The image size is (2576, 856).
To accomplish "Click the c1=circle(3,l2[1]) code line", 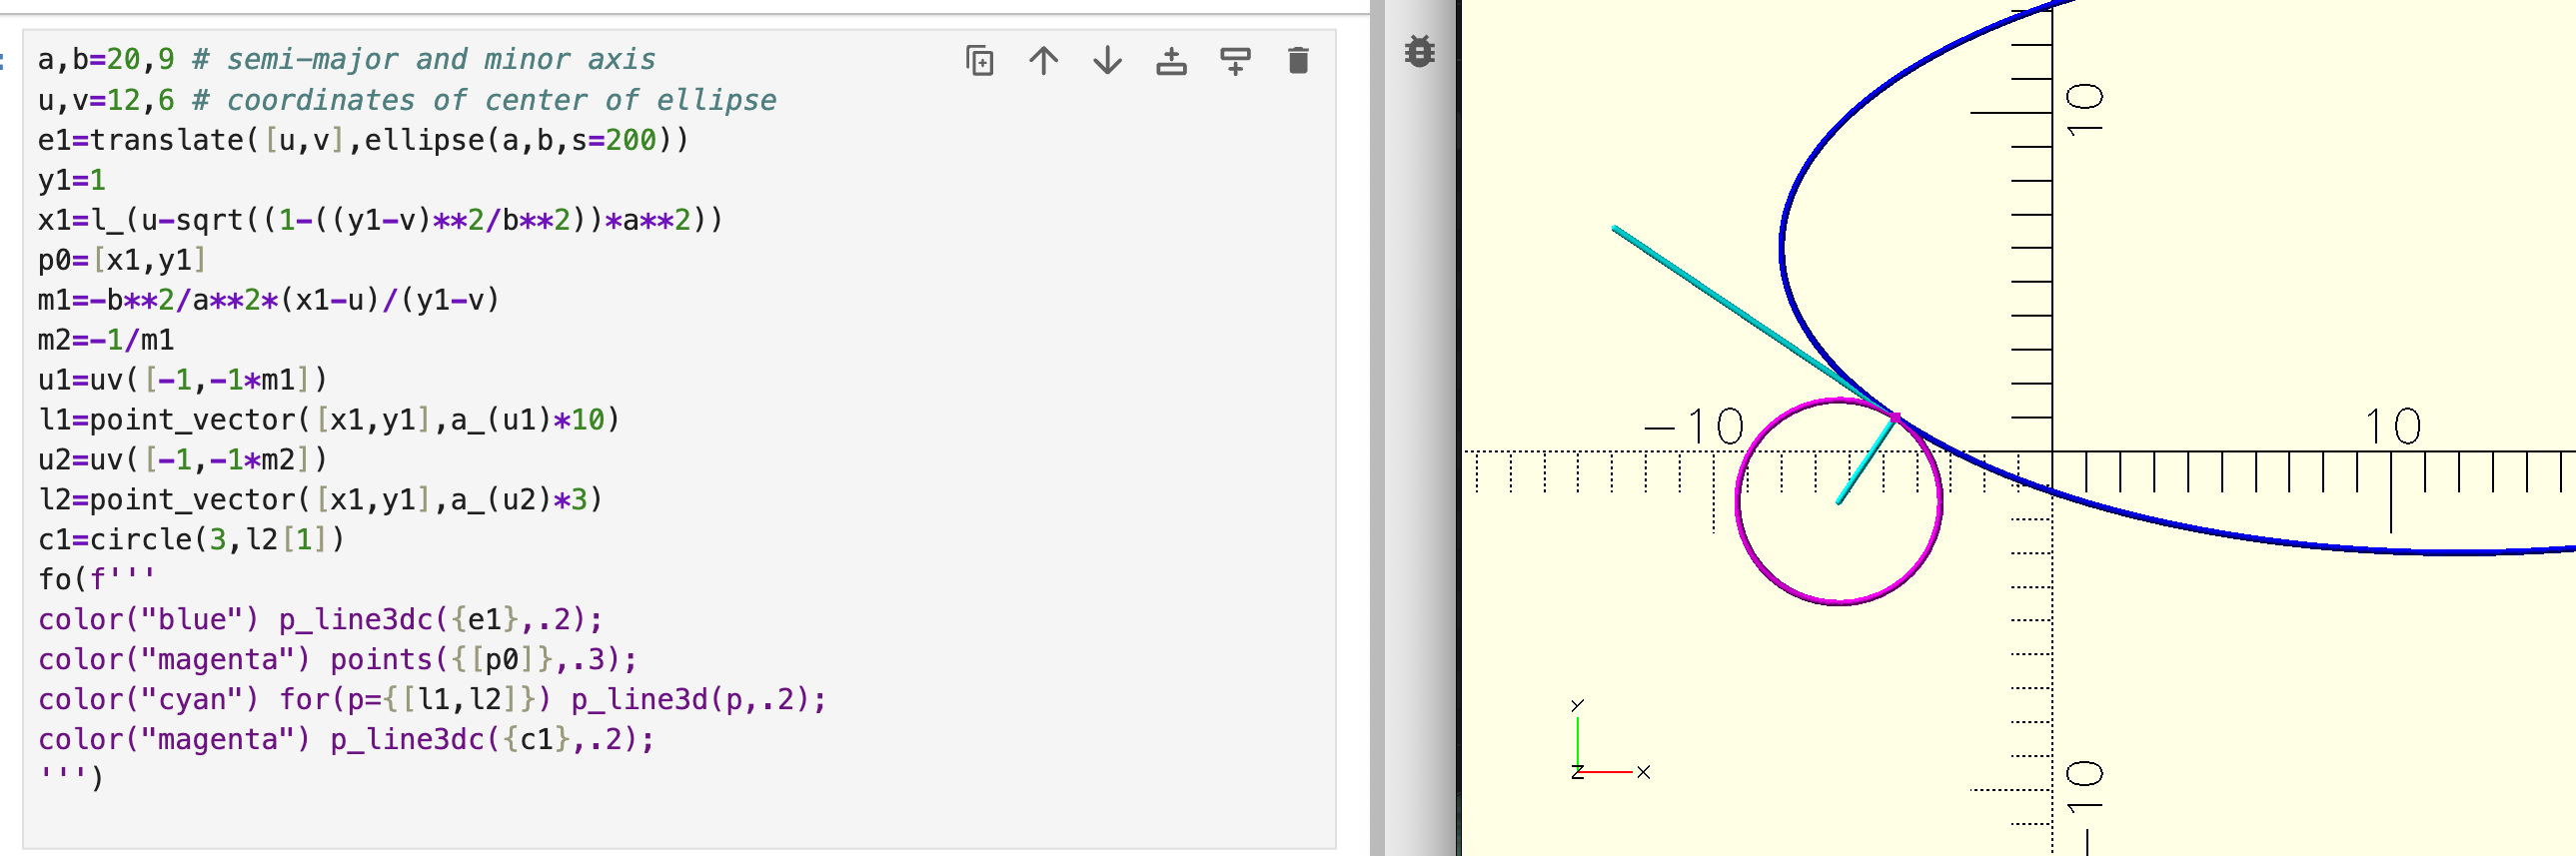I will click(190, 540).
